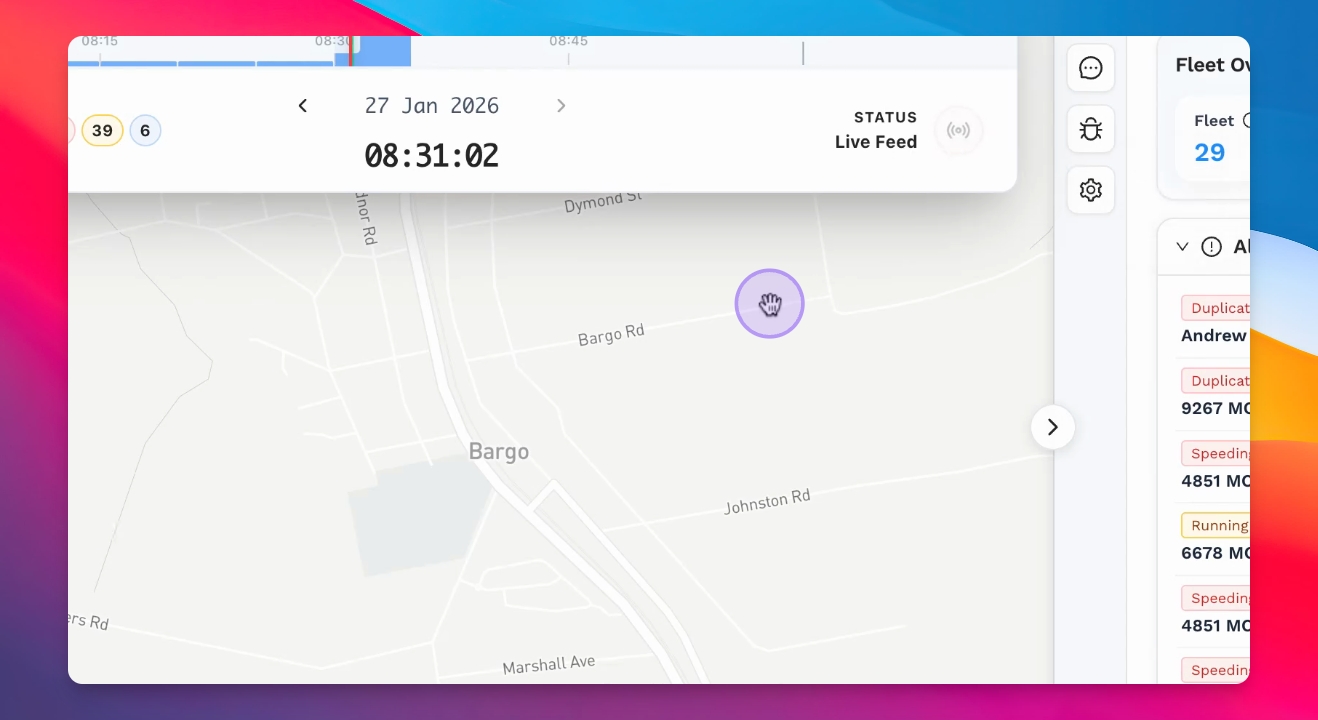Screen dimensions: 1318x720
Task: Open settings via the gear icon
Action: click(1091, 189)
